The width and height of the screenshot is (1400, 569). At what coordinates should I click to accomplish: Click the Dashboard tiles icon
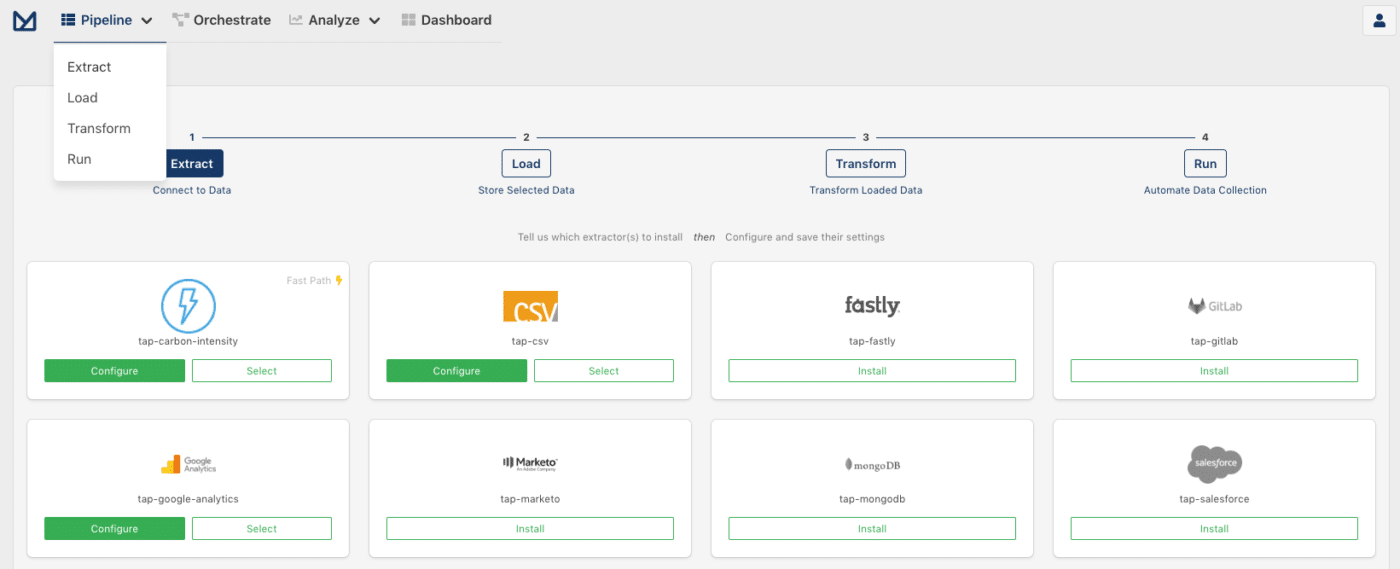[408, 20]
